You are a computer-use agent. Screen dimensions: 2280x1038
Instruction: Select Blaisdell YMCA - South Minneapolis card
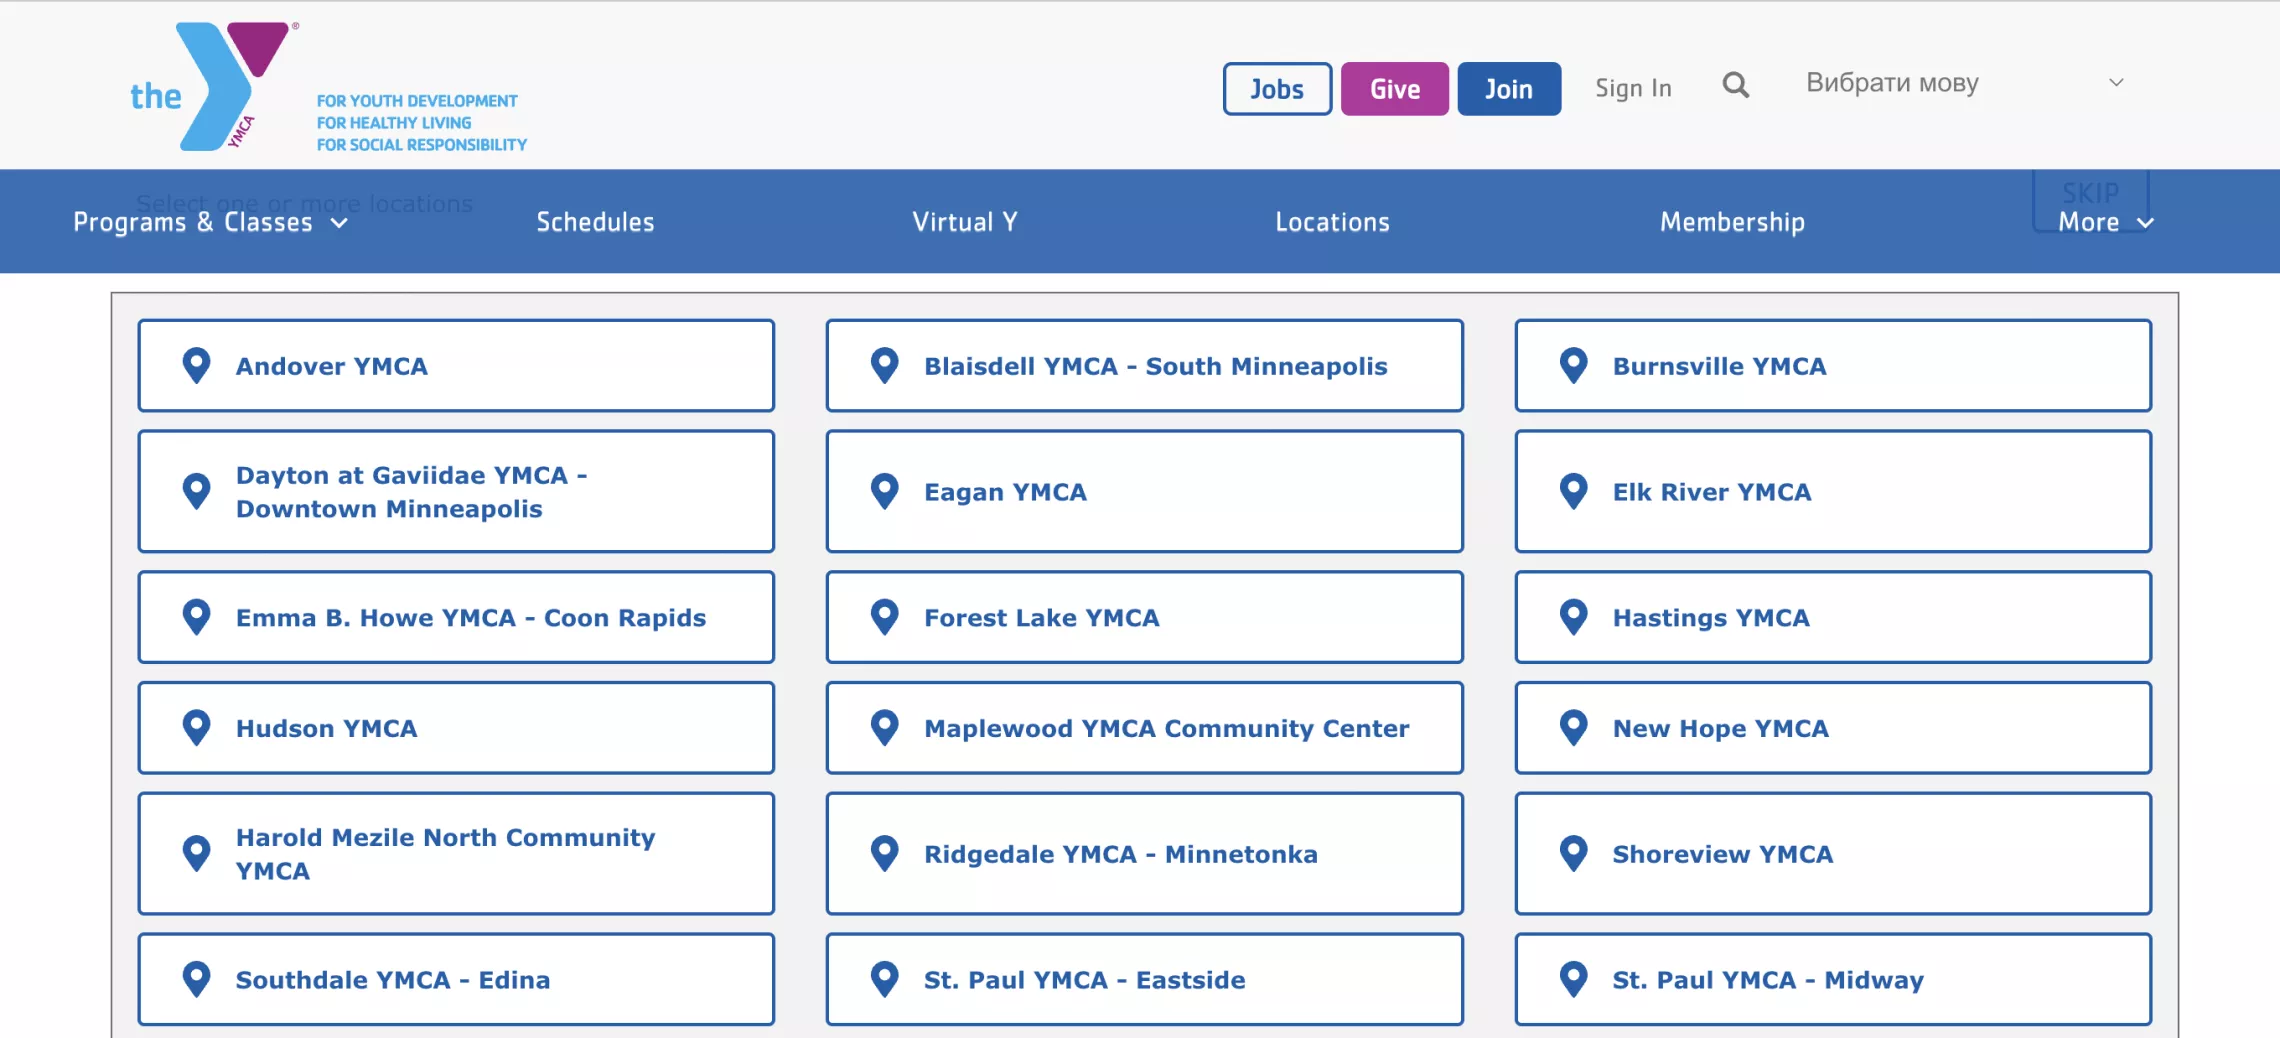point(1144,366)
